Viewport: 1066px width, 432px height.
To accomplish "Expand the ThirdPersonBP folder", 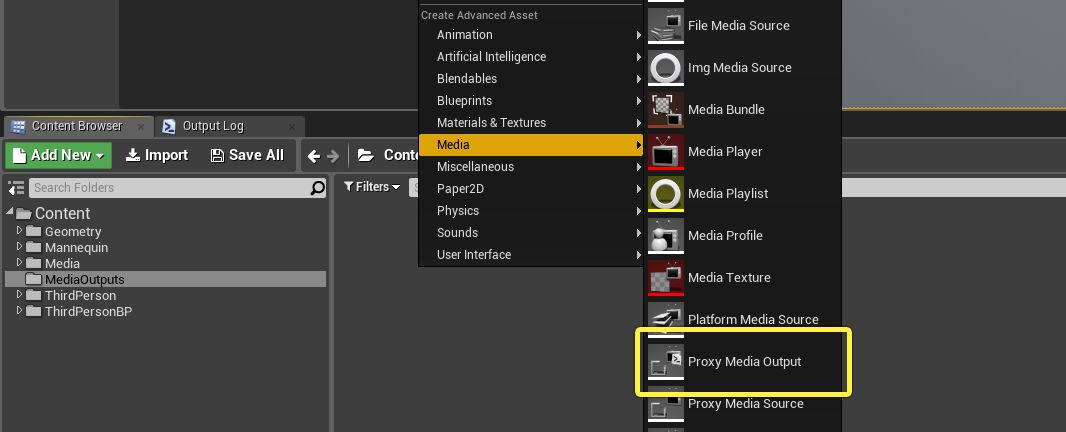I will [19, 311].
